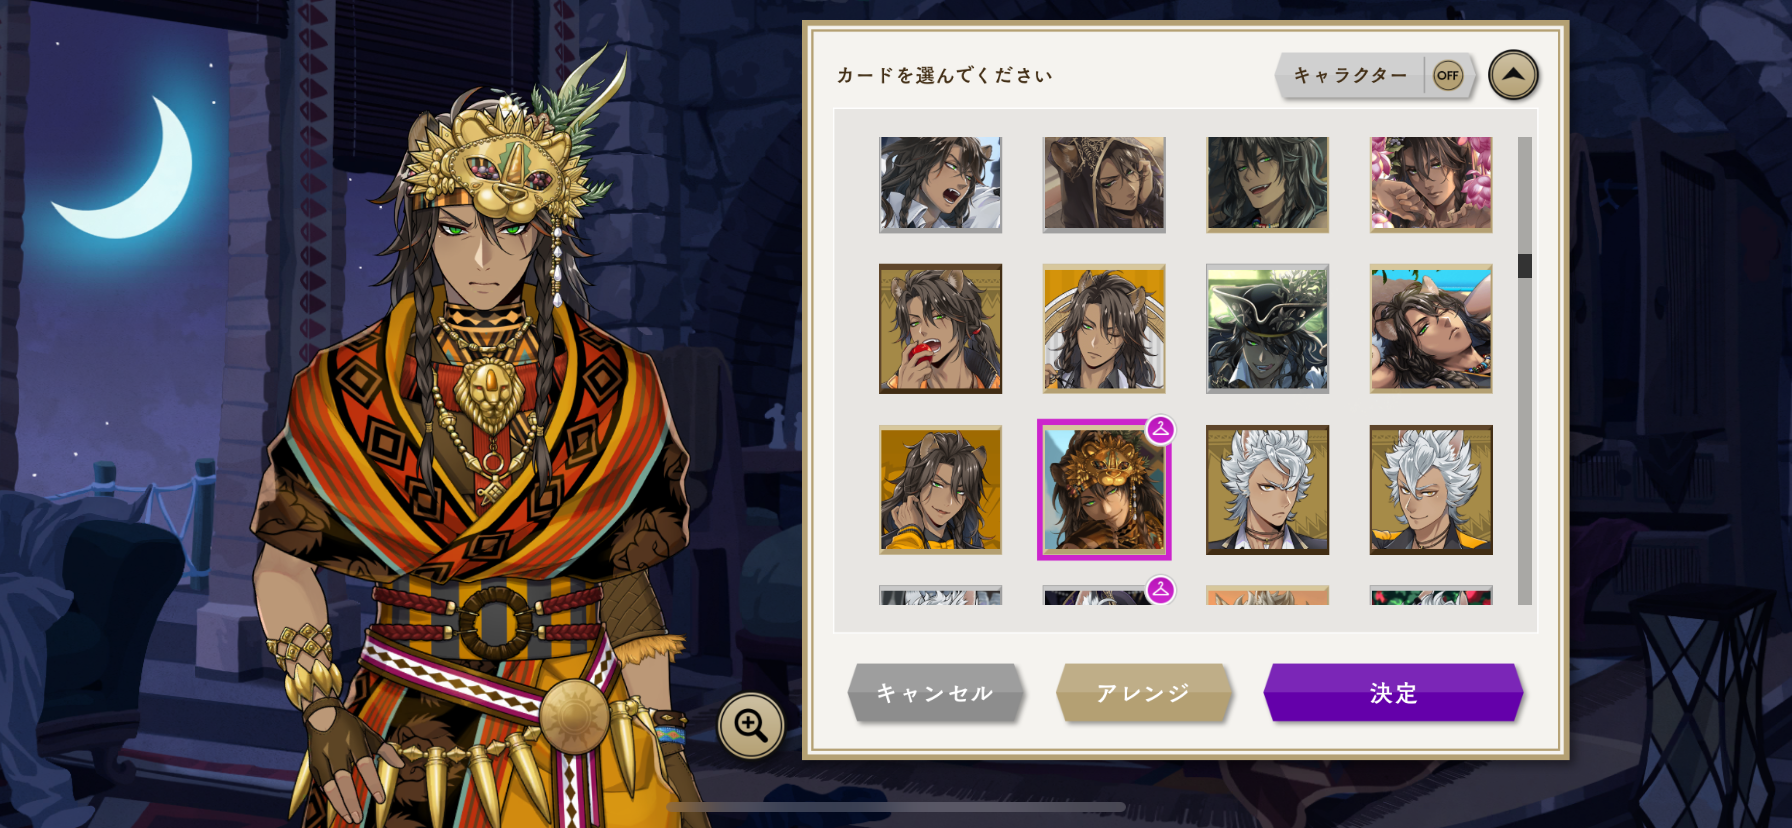Select the pink flowers character card
Screen dimensions: 1792x828
(1431, 185)
